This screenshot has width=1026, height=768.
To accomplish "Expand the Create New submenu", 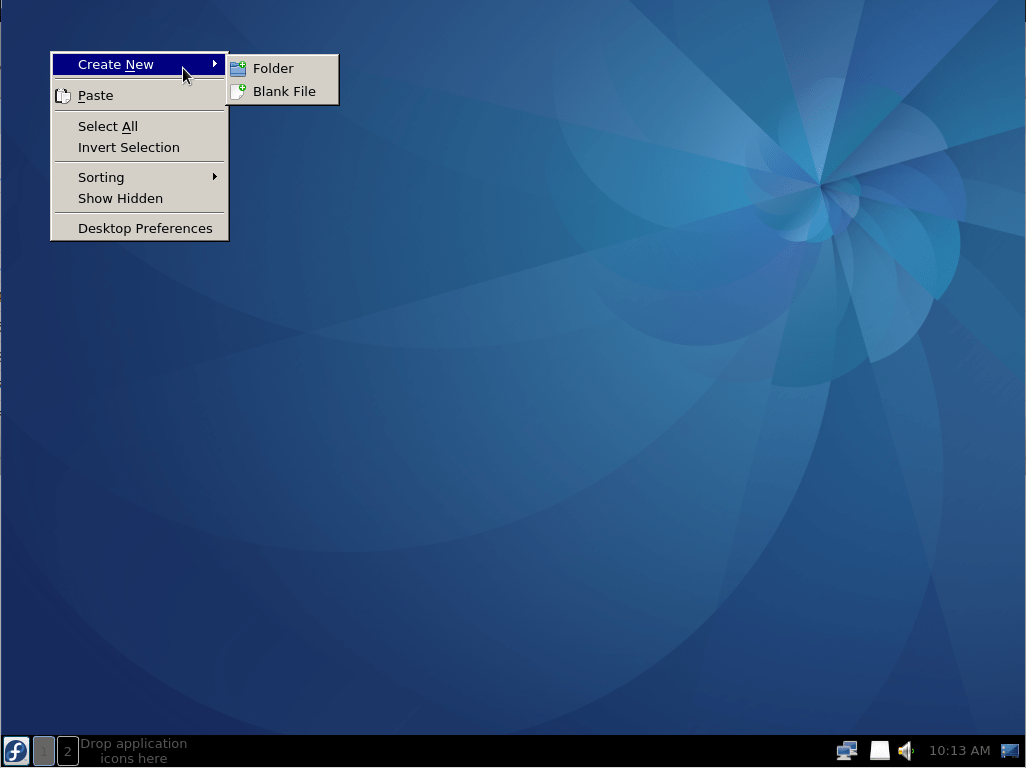I will pyautogui.click(x=115, y=64).
